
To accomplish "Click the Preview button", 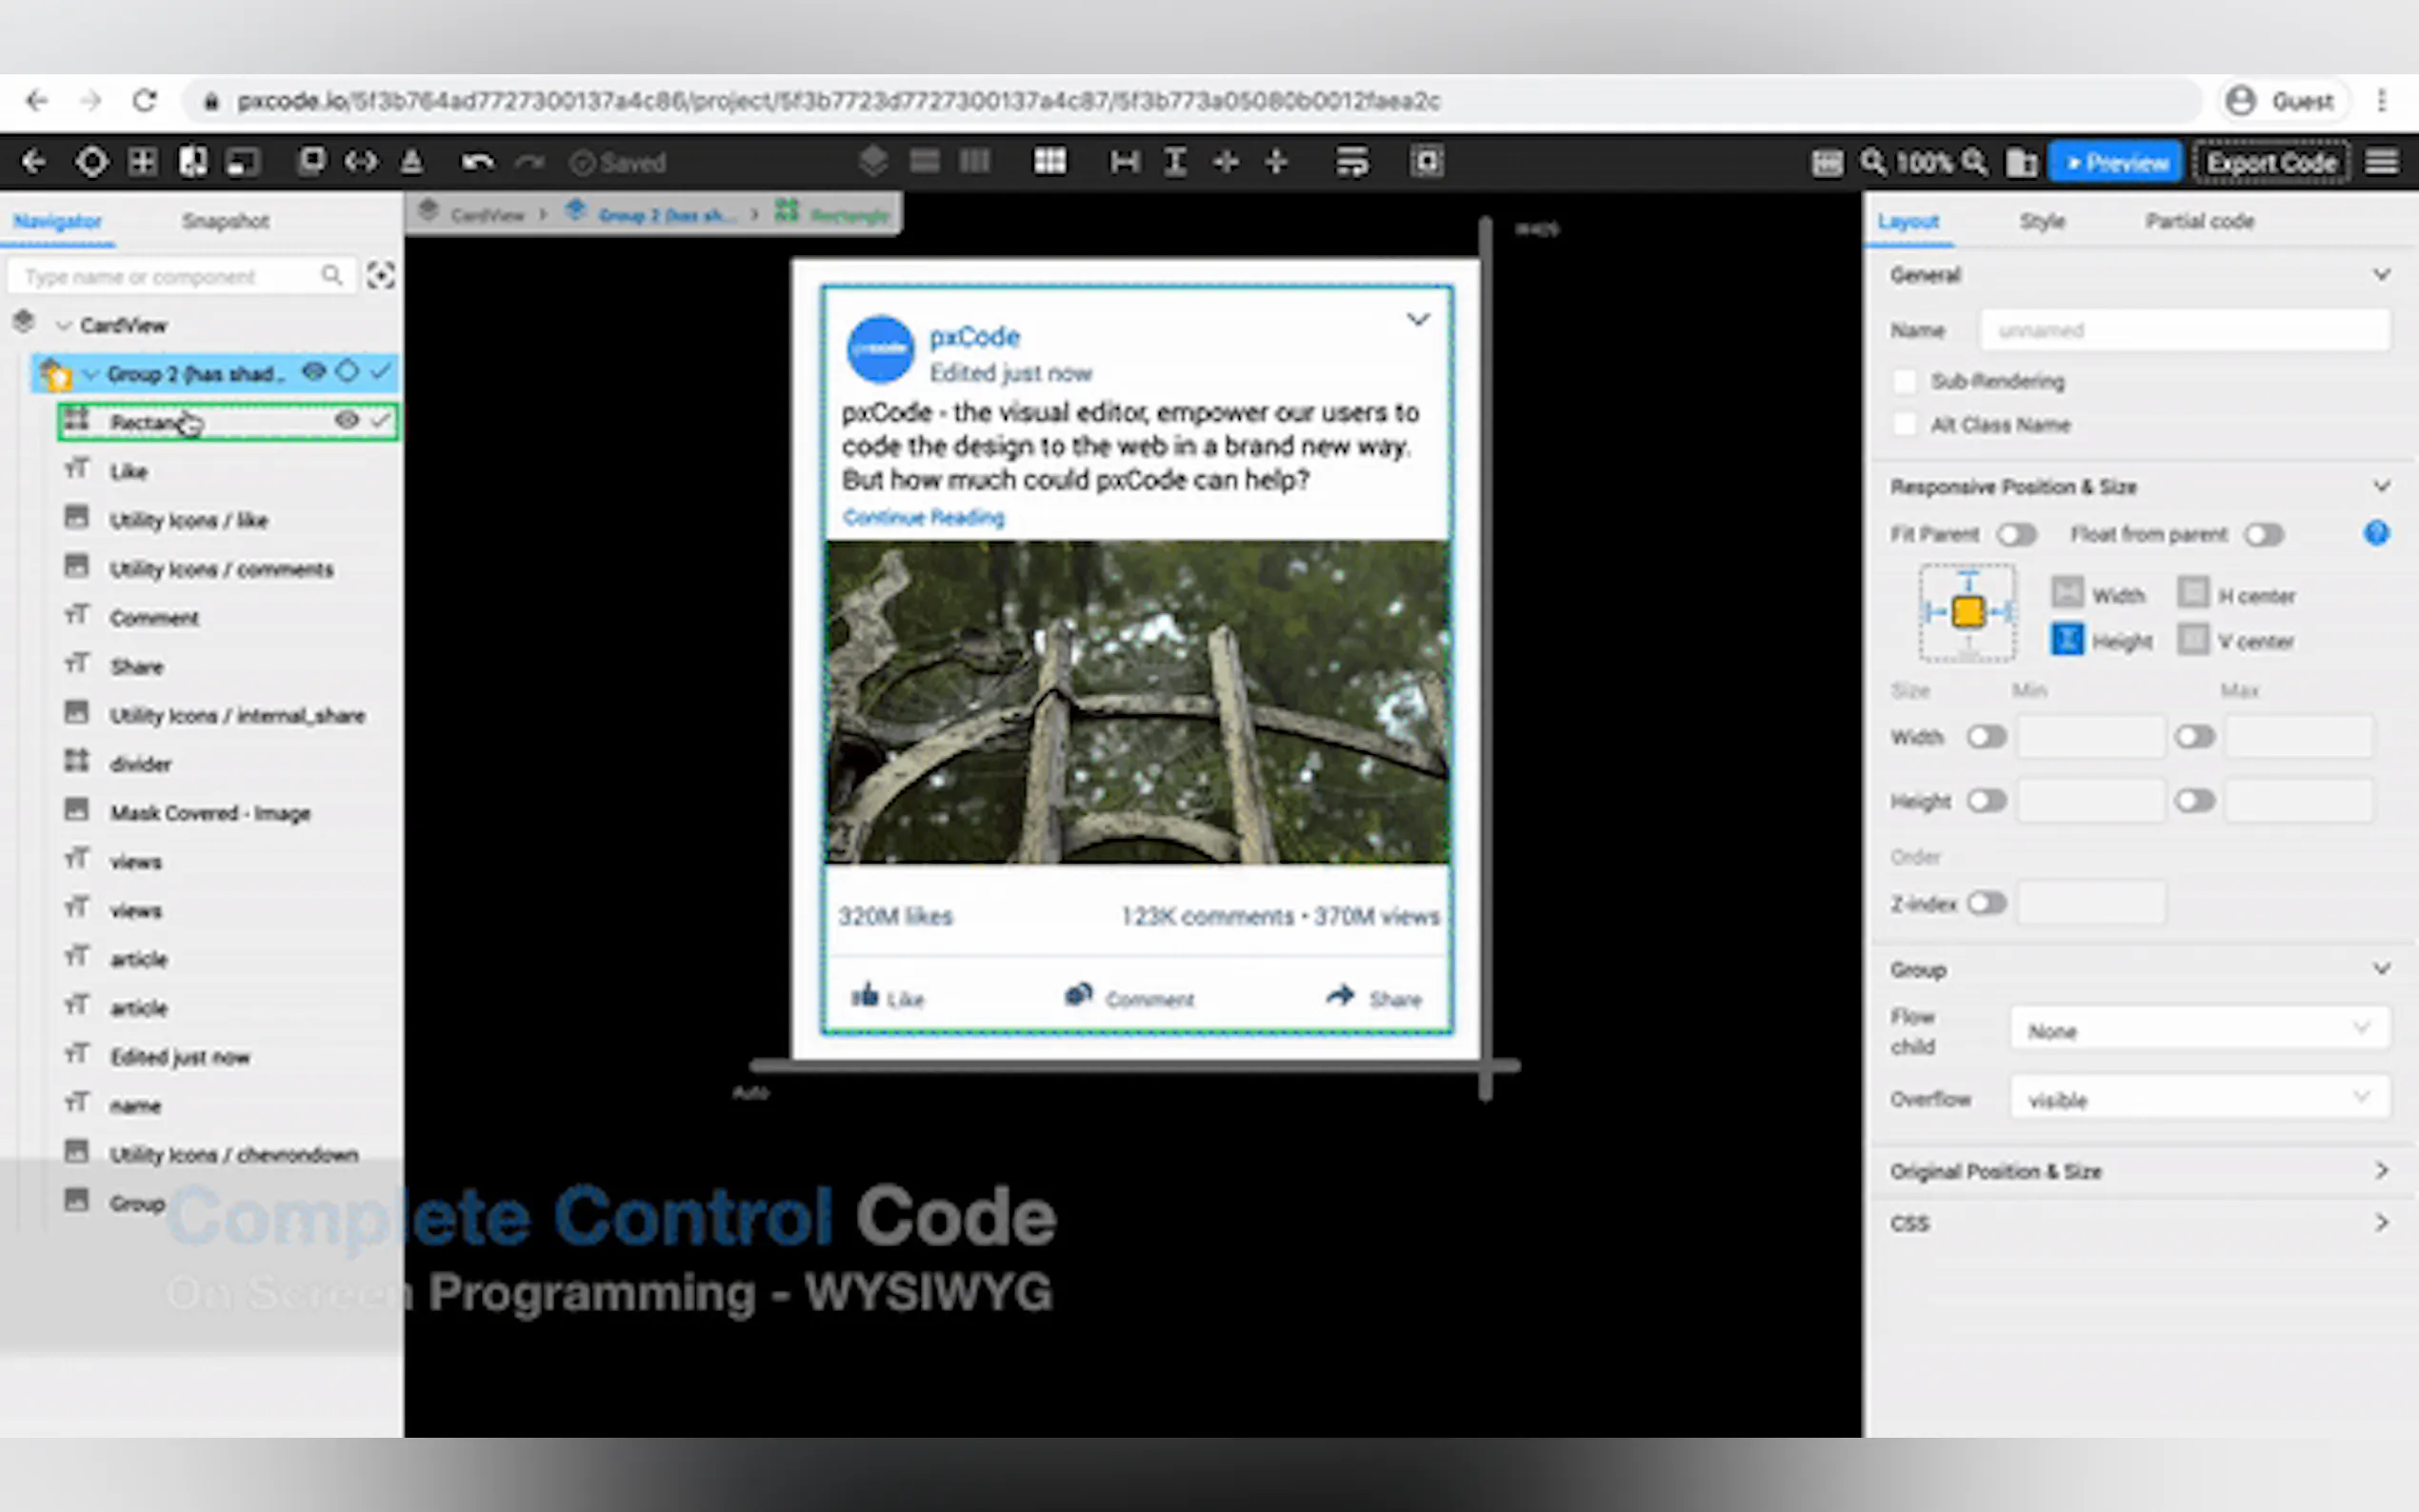I will pos(2116,162).
